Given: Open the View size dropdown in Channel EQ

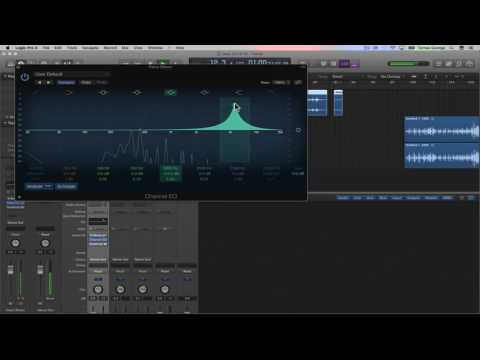Looking at the screenshot, I should pyautogui.click(x=282, y=82).
